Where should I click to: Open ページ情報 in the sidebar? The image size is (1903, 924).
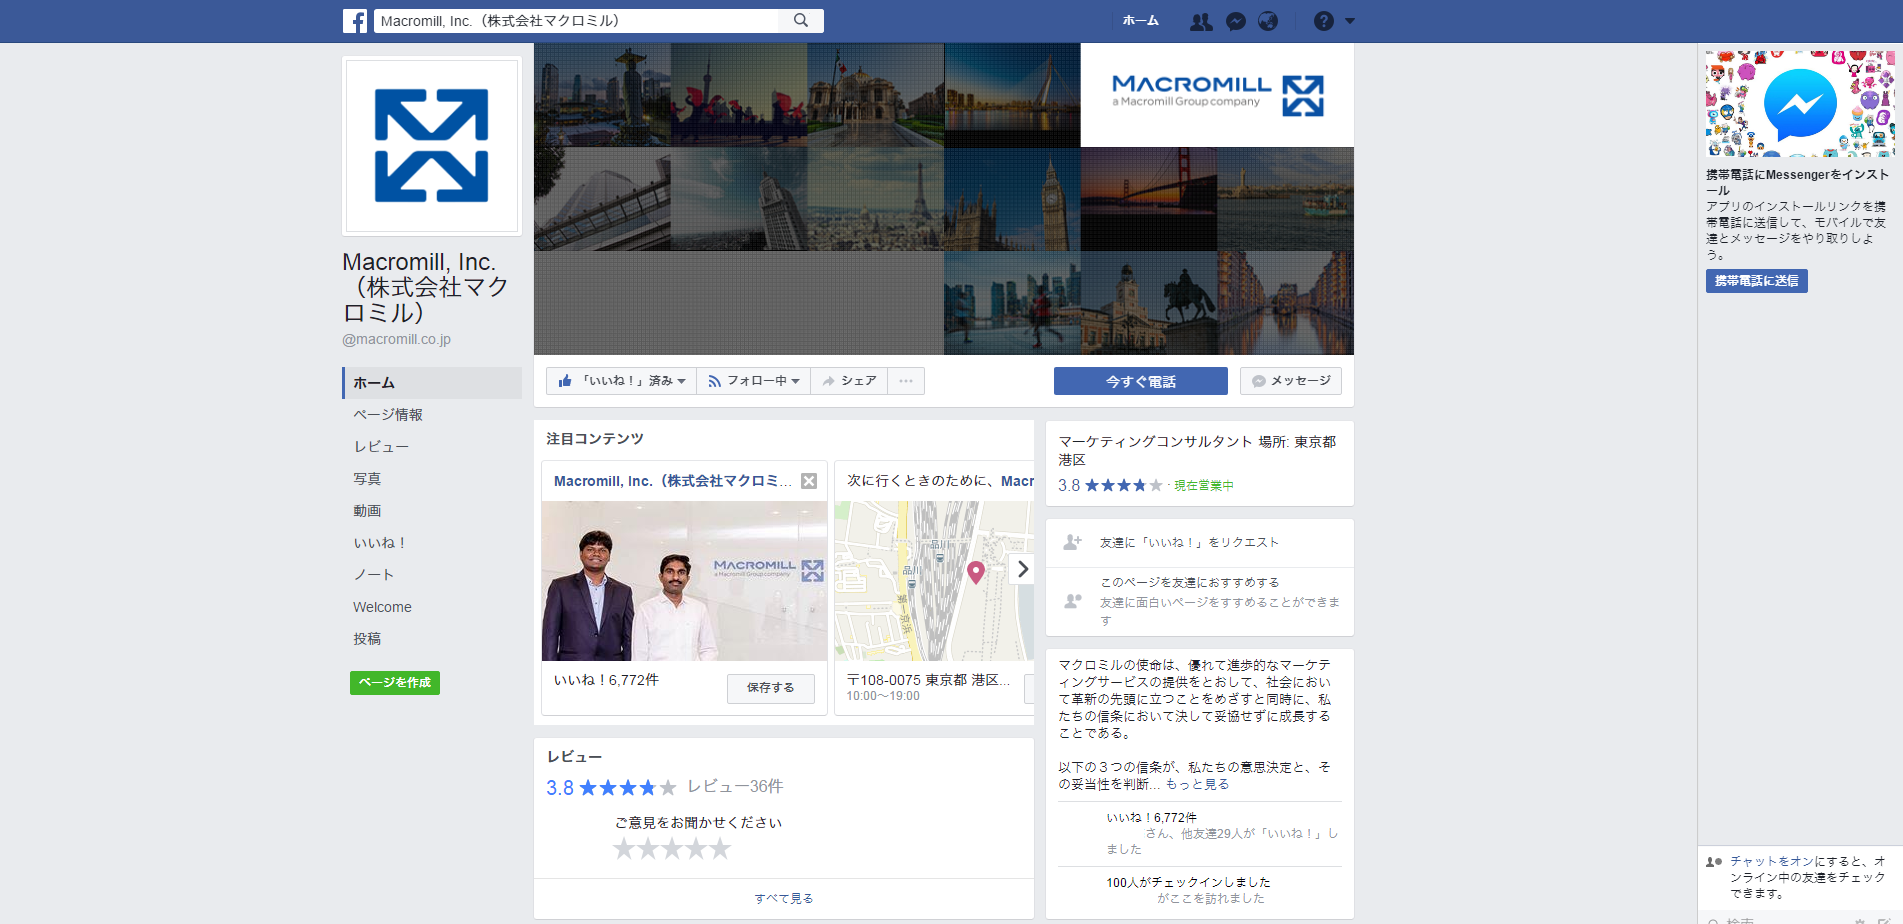(x=388, y=415)
